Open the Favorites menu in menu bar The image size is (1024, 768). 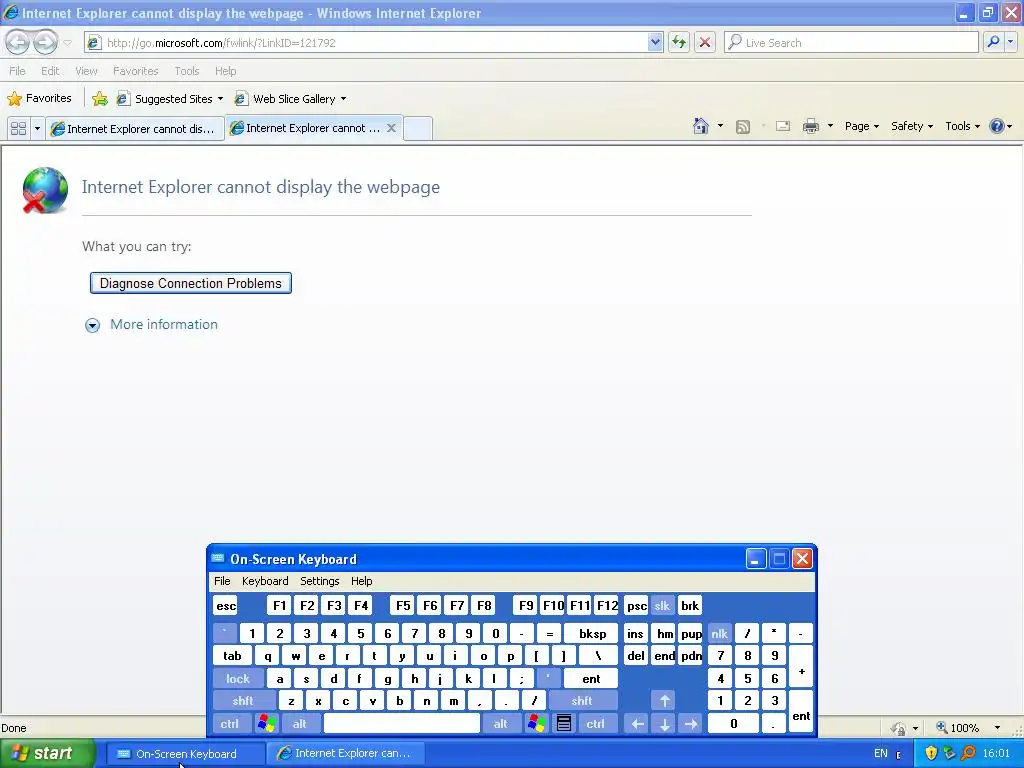135,71
